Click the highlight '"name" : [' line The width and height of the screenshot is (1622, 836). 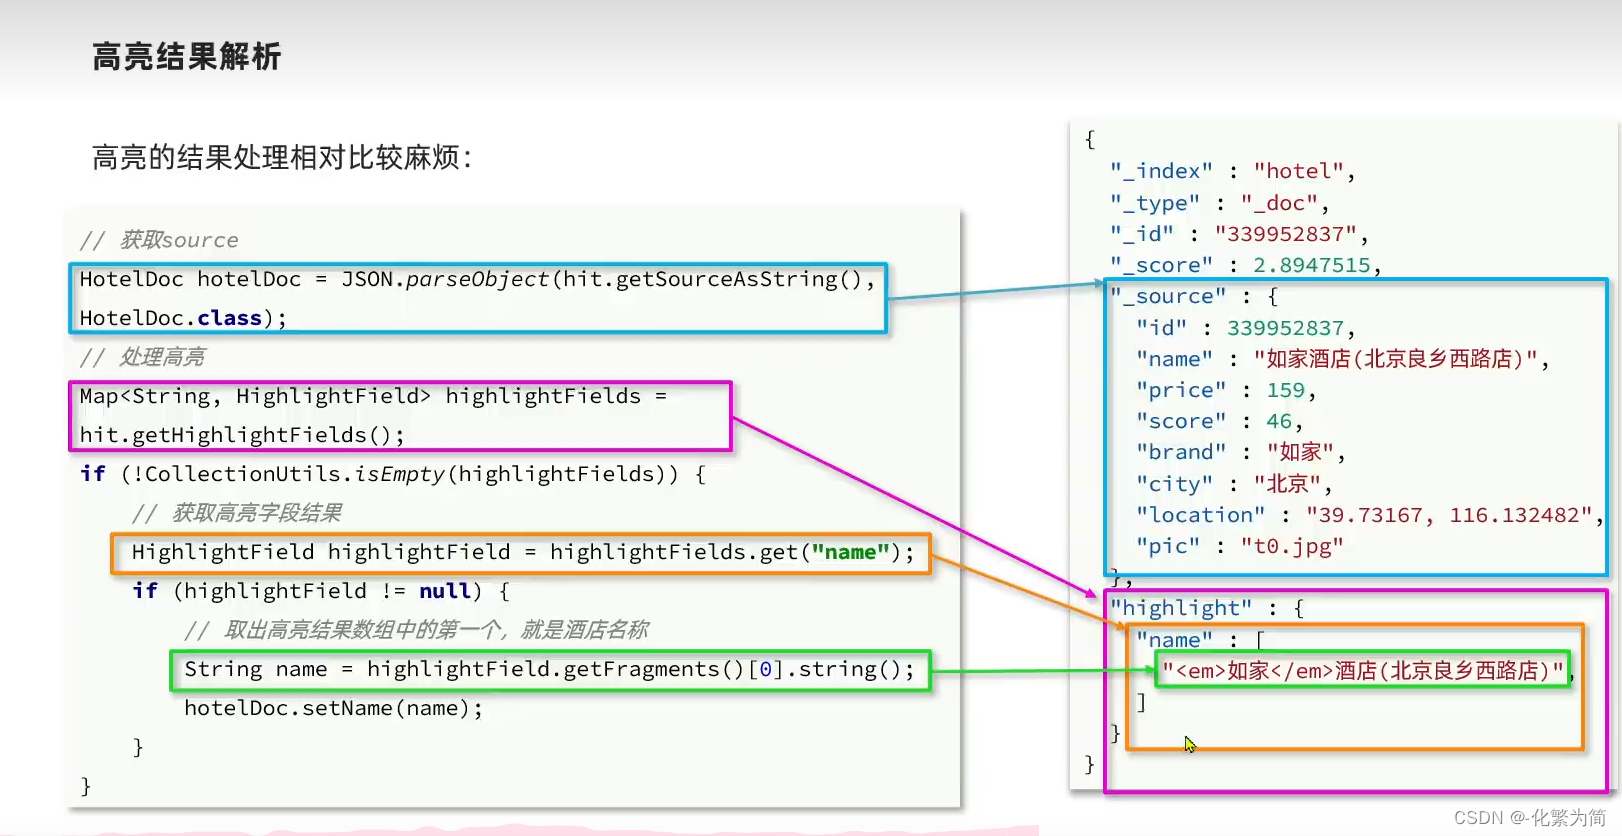(x=1201, y=640)
